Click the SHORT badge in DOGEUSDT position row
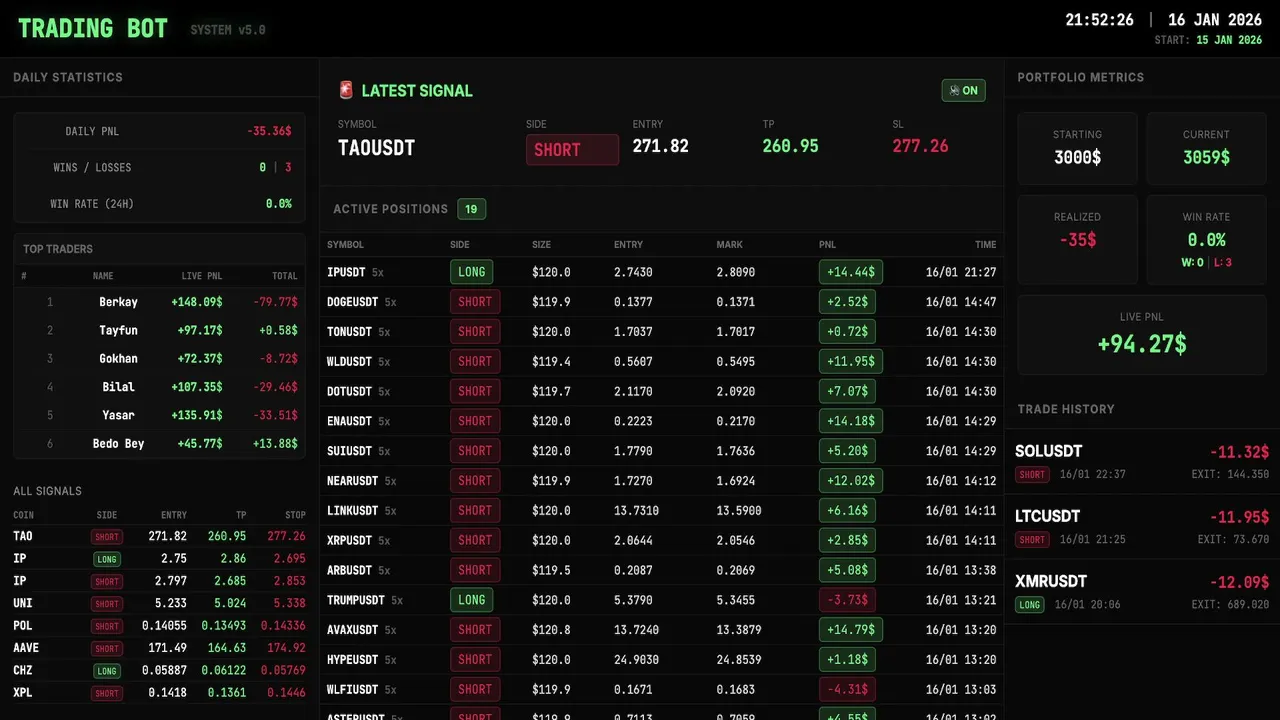 pos(475,302)
